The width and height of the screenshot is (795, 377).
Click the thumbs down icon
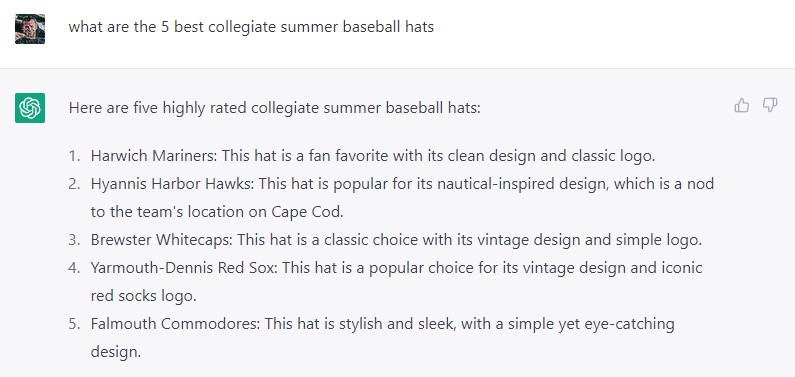point(770,105)
